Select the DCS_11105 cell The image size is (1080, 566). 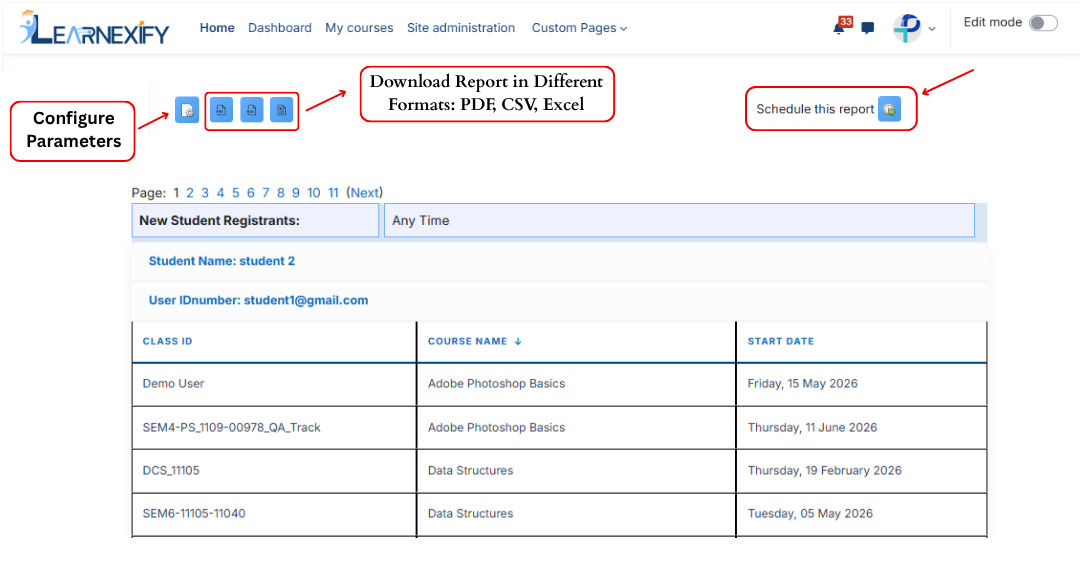pos(274,470)
